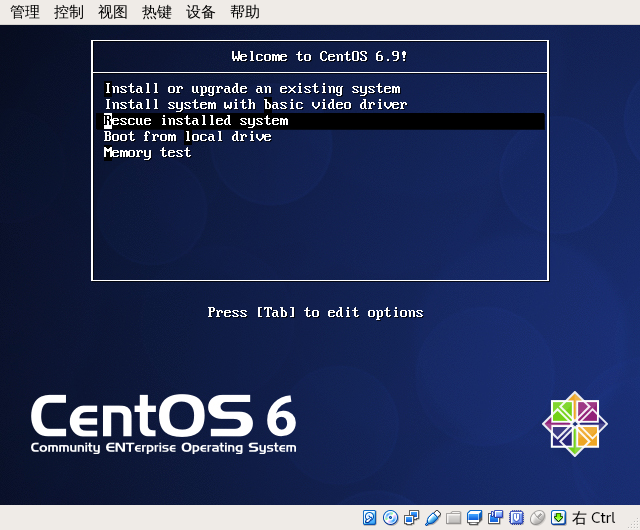Click the hard disk activity icon
Viewport: 640px width, 530px height.
coord(369,518)
